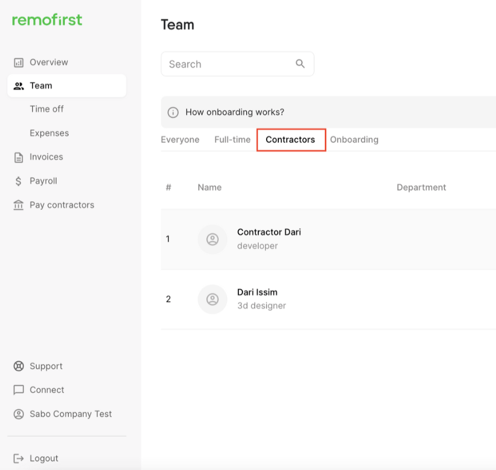Switch to the Everyone tab
This screenshot has width=496, height=470.
[180, 140]
